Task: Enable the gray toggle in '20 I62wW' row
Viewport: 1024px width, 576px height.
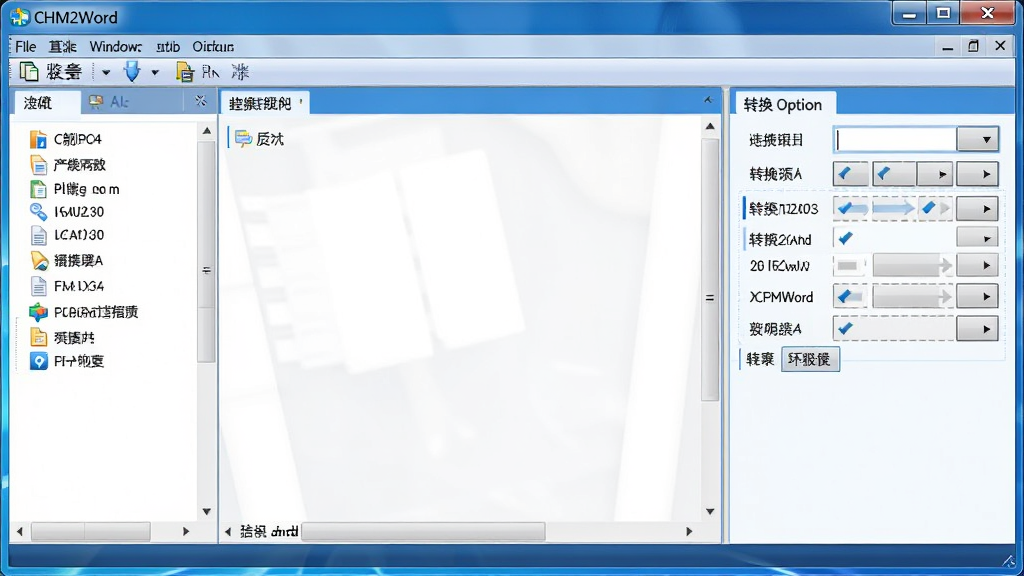Action: (849, 266)
